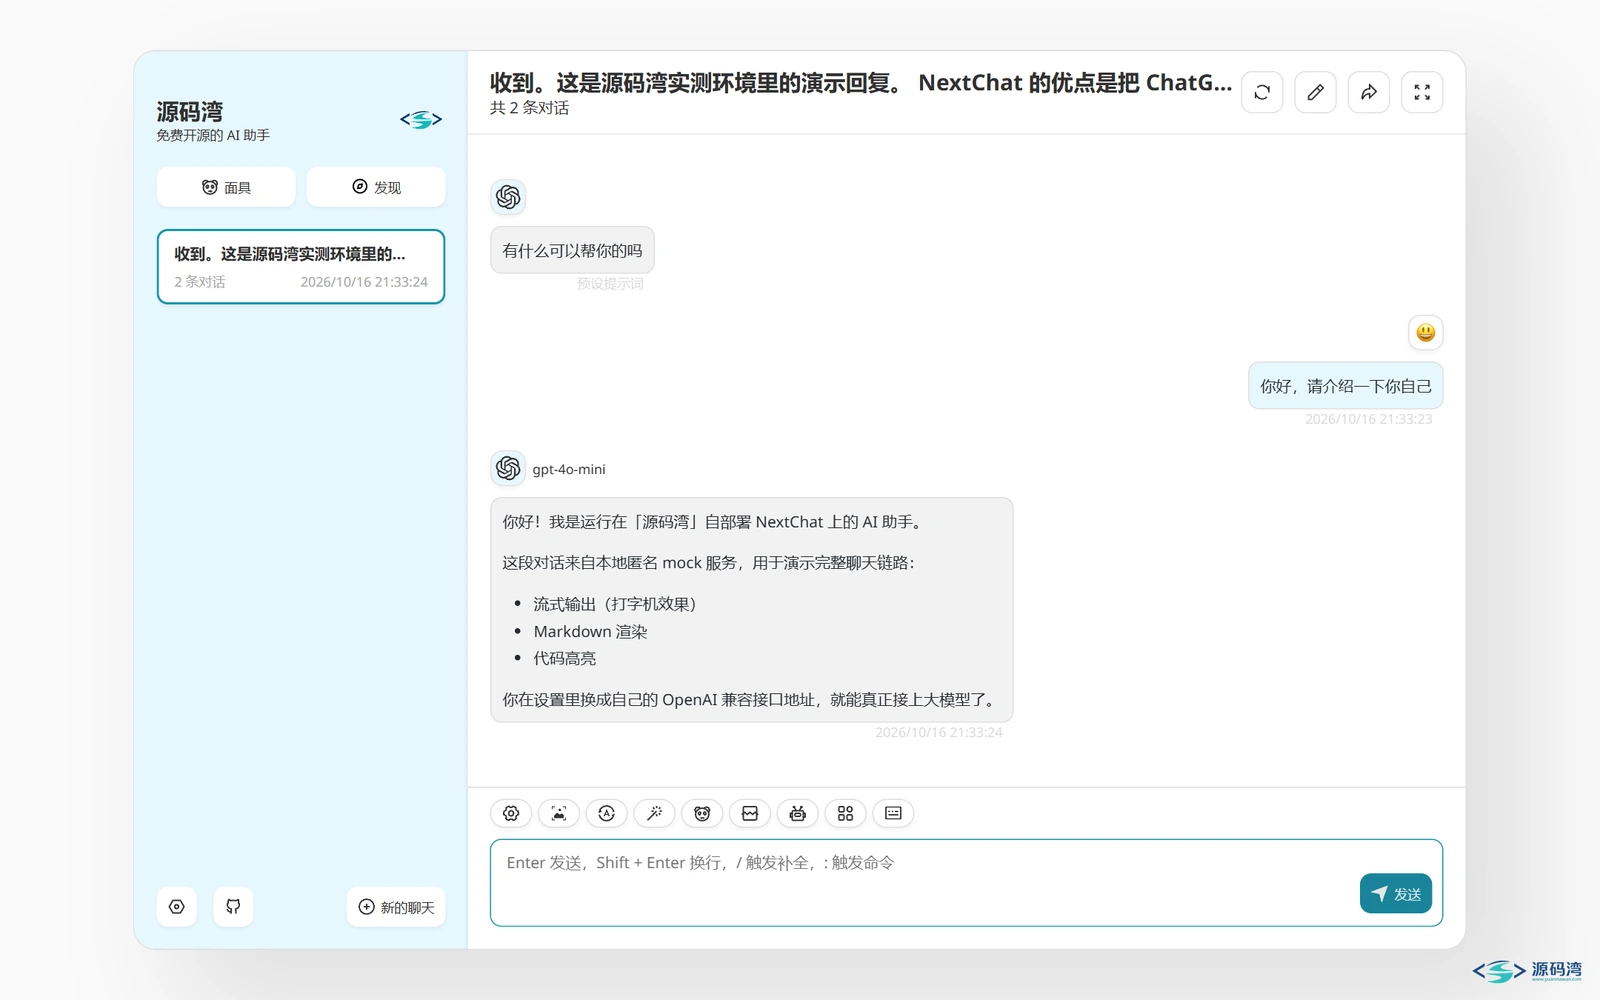Open the 面具 masks page
Image resolution: width=1600 pixels, height=1000 pixels.
(226, 187)
